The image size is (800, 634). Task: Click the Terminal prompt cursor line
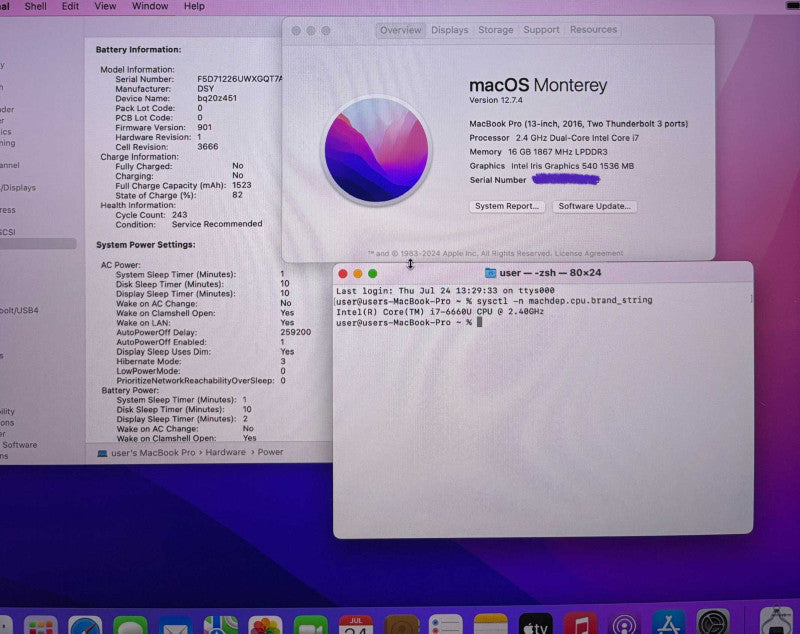click(x=409, y=322)
